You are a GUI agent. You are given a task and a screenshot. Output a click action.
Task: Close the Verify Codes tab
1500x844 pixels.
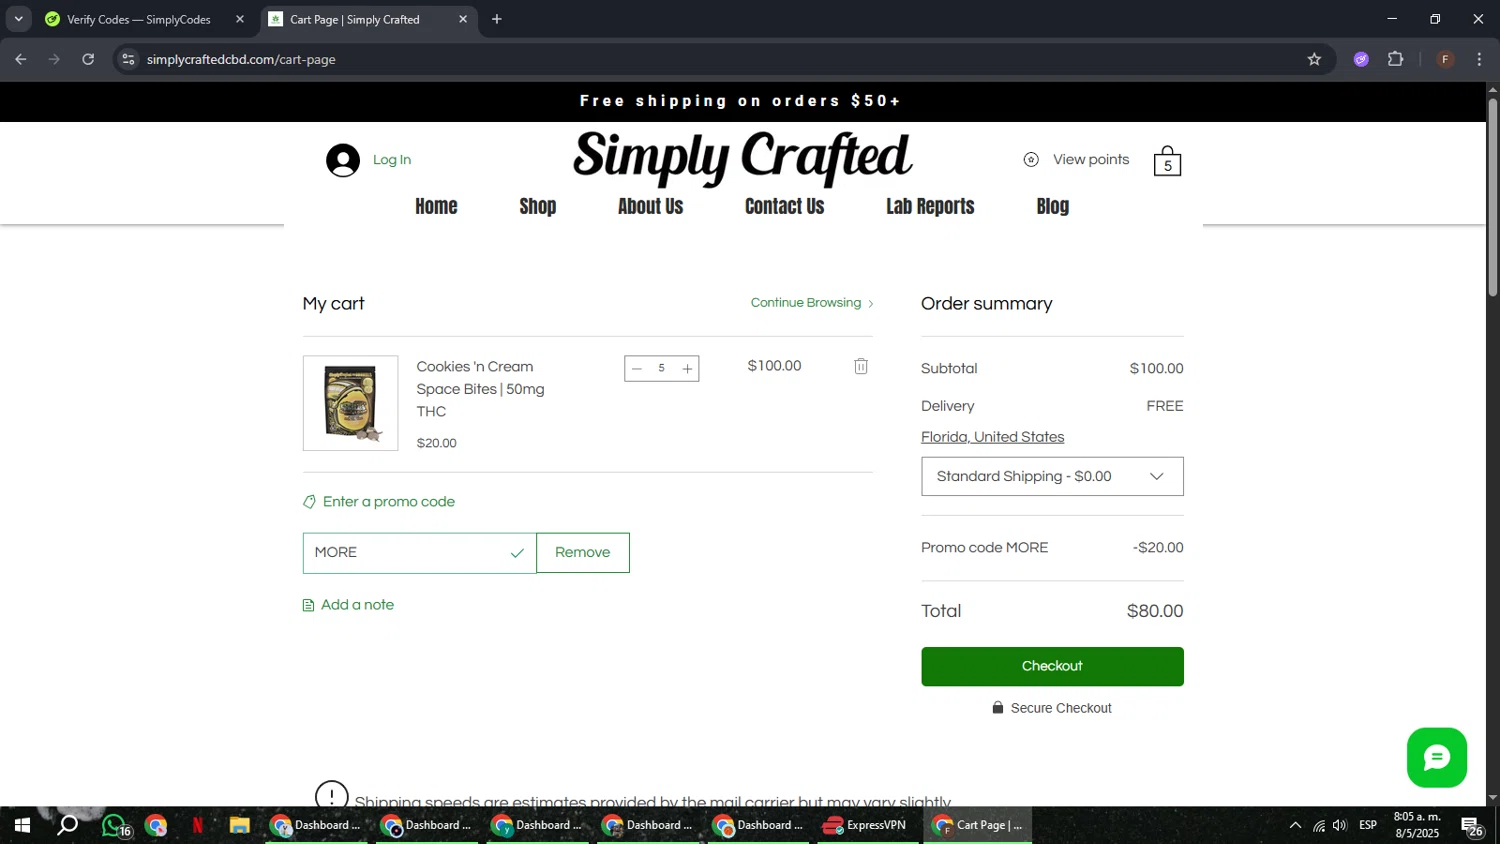click(x=240, y=19)
